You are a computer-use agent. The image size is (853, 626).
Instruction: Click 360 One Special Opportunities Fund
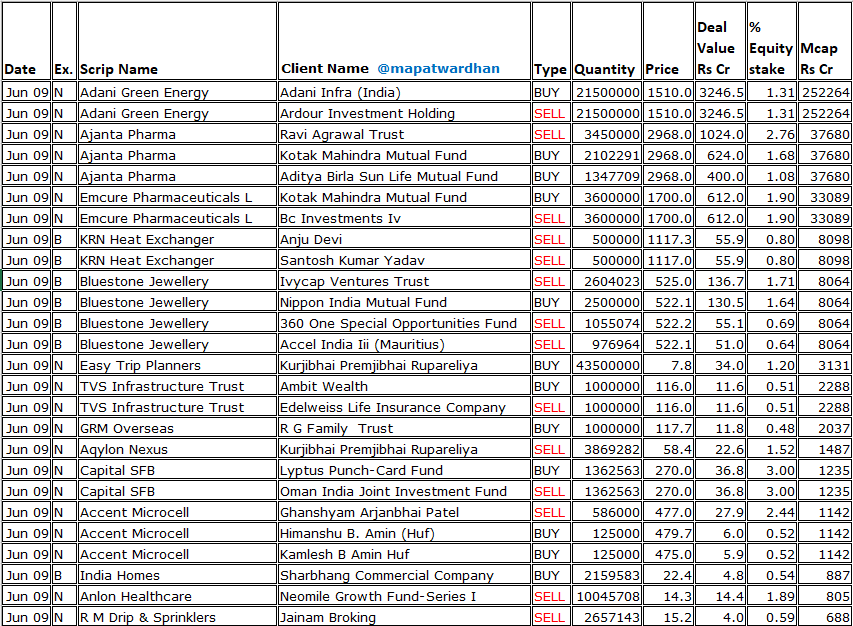(x=404, y=323)
